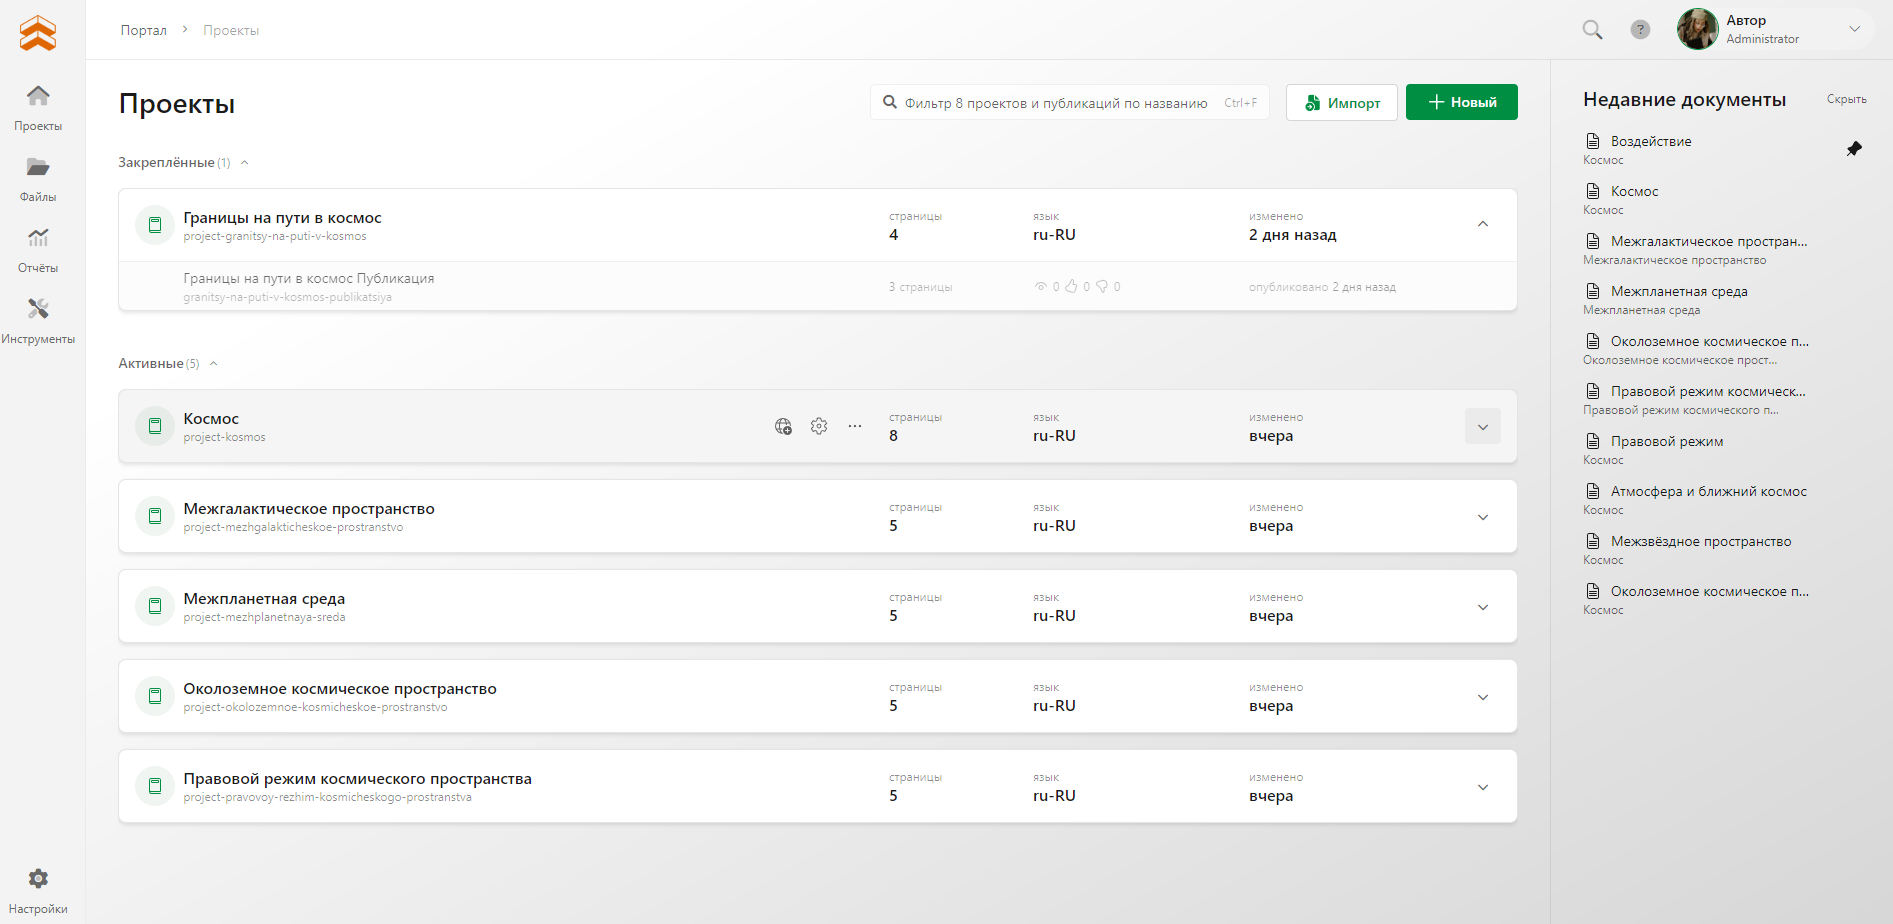
Task: Collapse the Закреплённые section
Action: 245,163
